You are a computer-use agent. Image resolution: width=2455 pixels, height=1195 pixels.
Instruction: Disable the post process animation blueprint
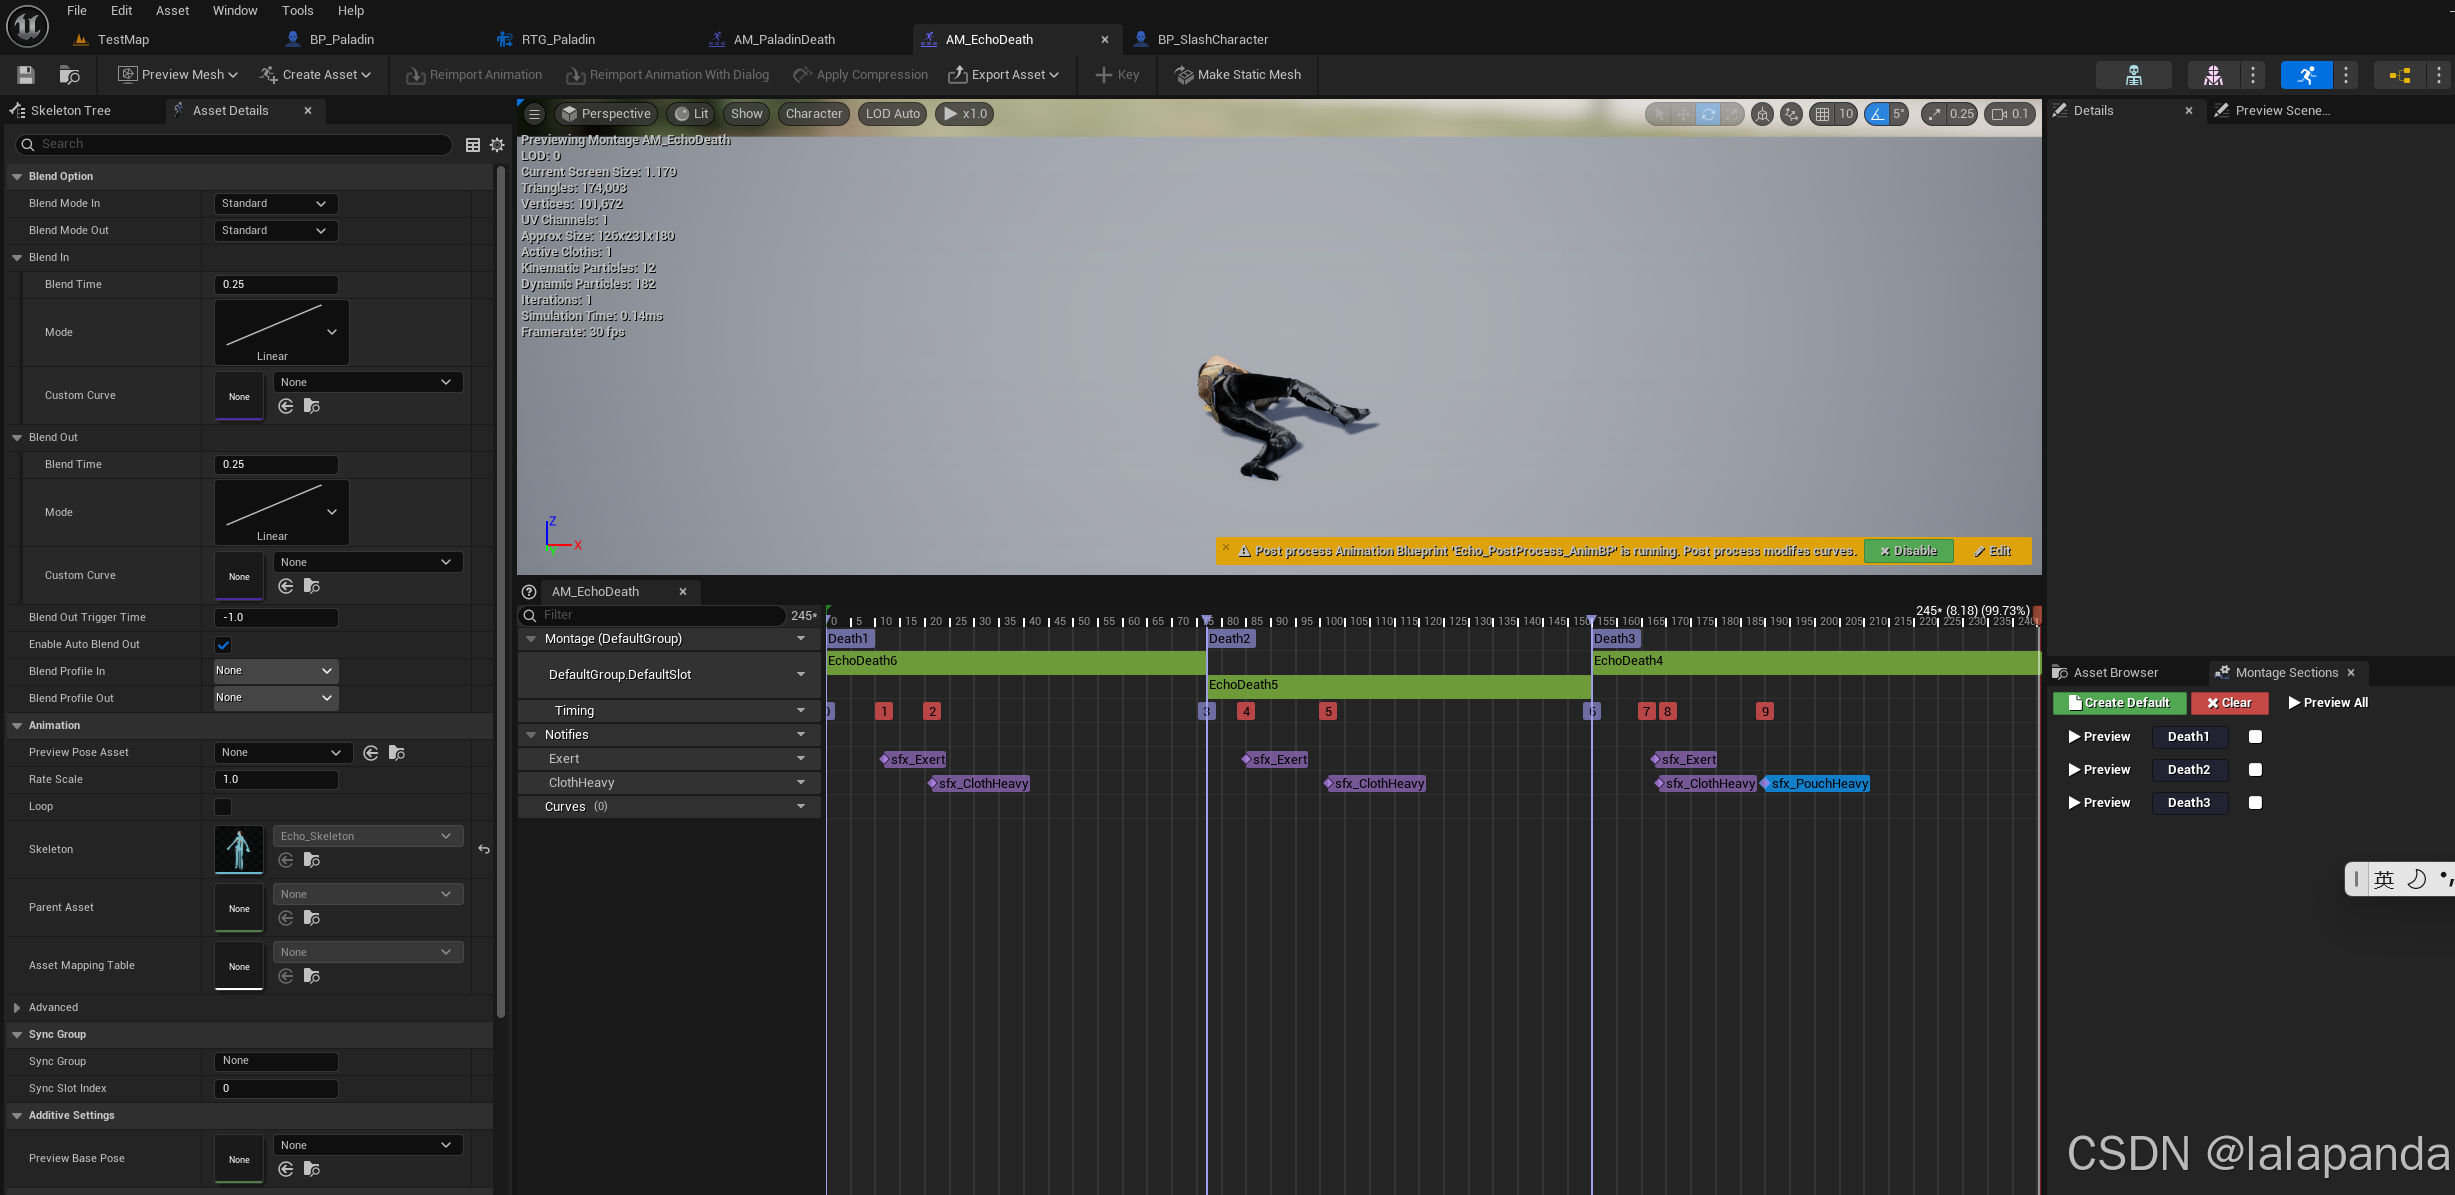(1908, 551)
